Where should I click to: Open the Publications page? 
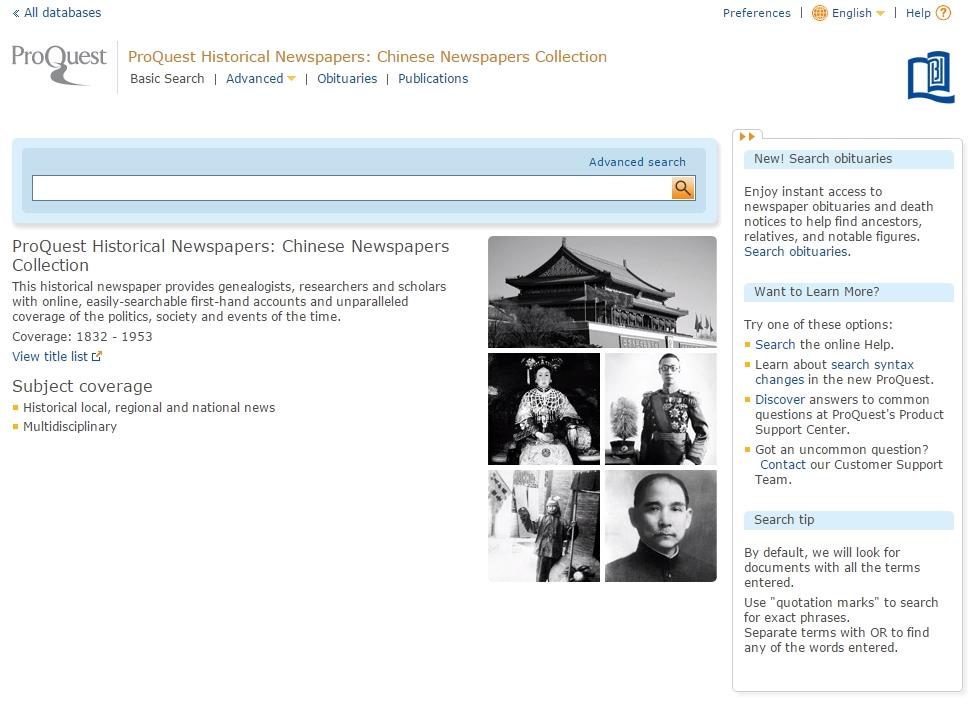pyautogui.click(x=433, y=79)
